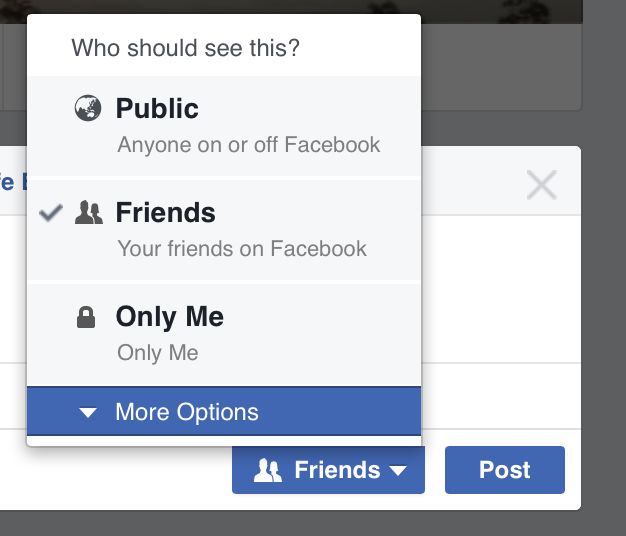This screenshot has width=626, height=536.
Task: Click the checkmark beside the Friends option
Action: click(51, 212)
